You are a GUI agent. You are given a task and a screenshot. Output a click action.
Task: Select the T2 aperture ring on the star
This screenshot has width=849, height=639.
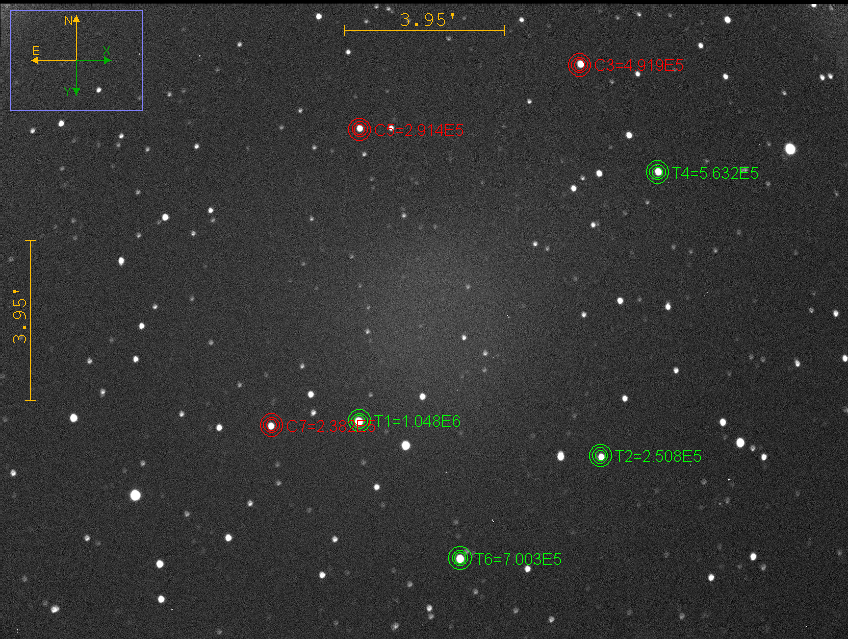(x=600, y=456)
